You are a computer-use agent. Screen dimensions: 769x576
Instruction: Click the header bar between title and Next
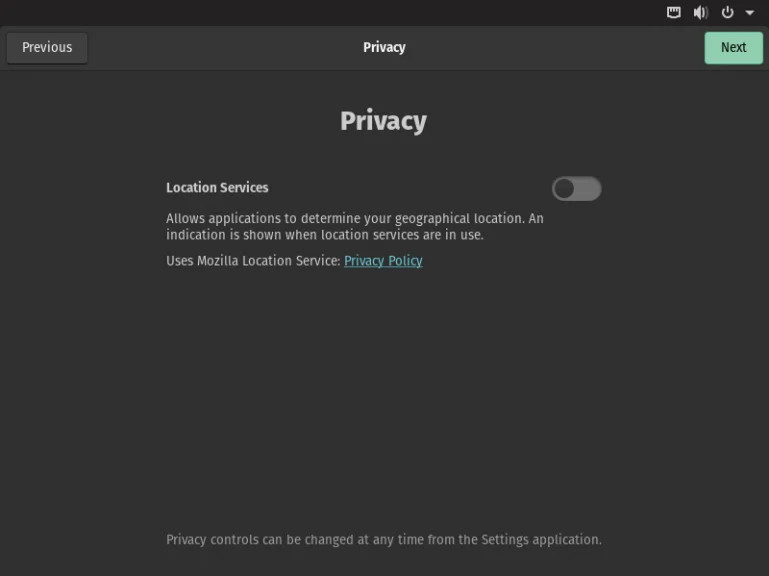pyautogui.click(x=550, y=48)
